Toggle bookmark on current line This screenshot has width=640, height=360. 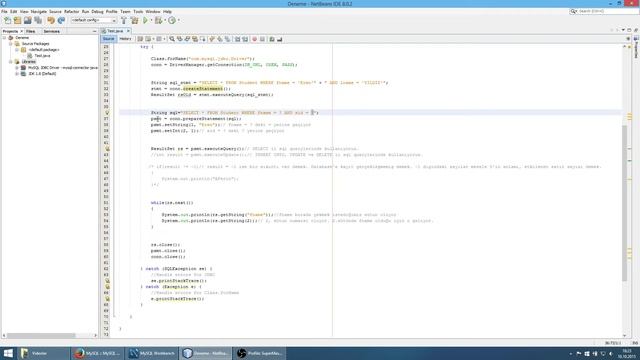coord(227,39)
